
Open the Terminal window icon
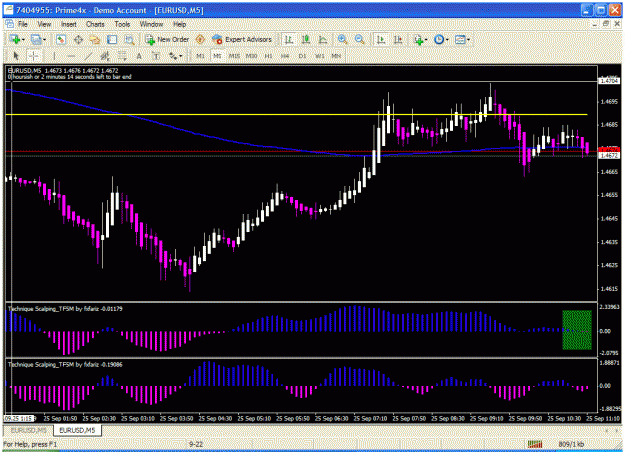tap(112, 39)
